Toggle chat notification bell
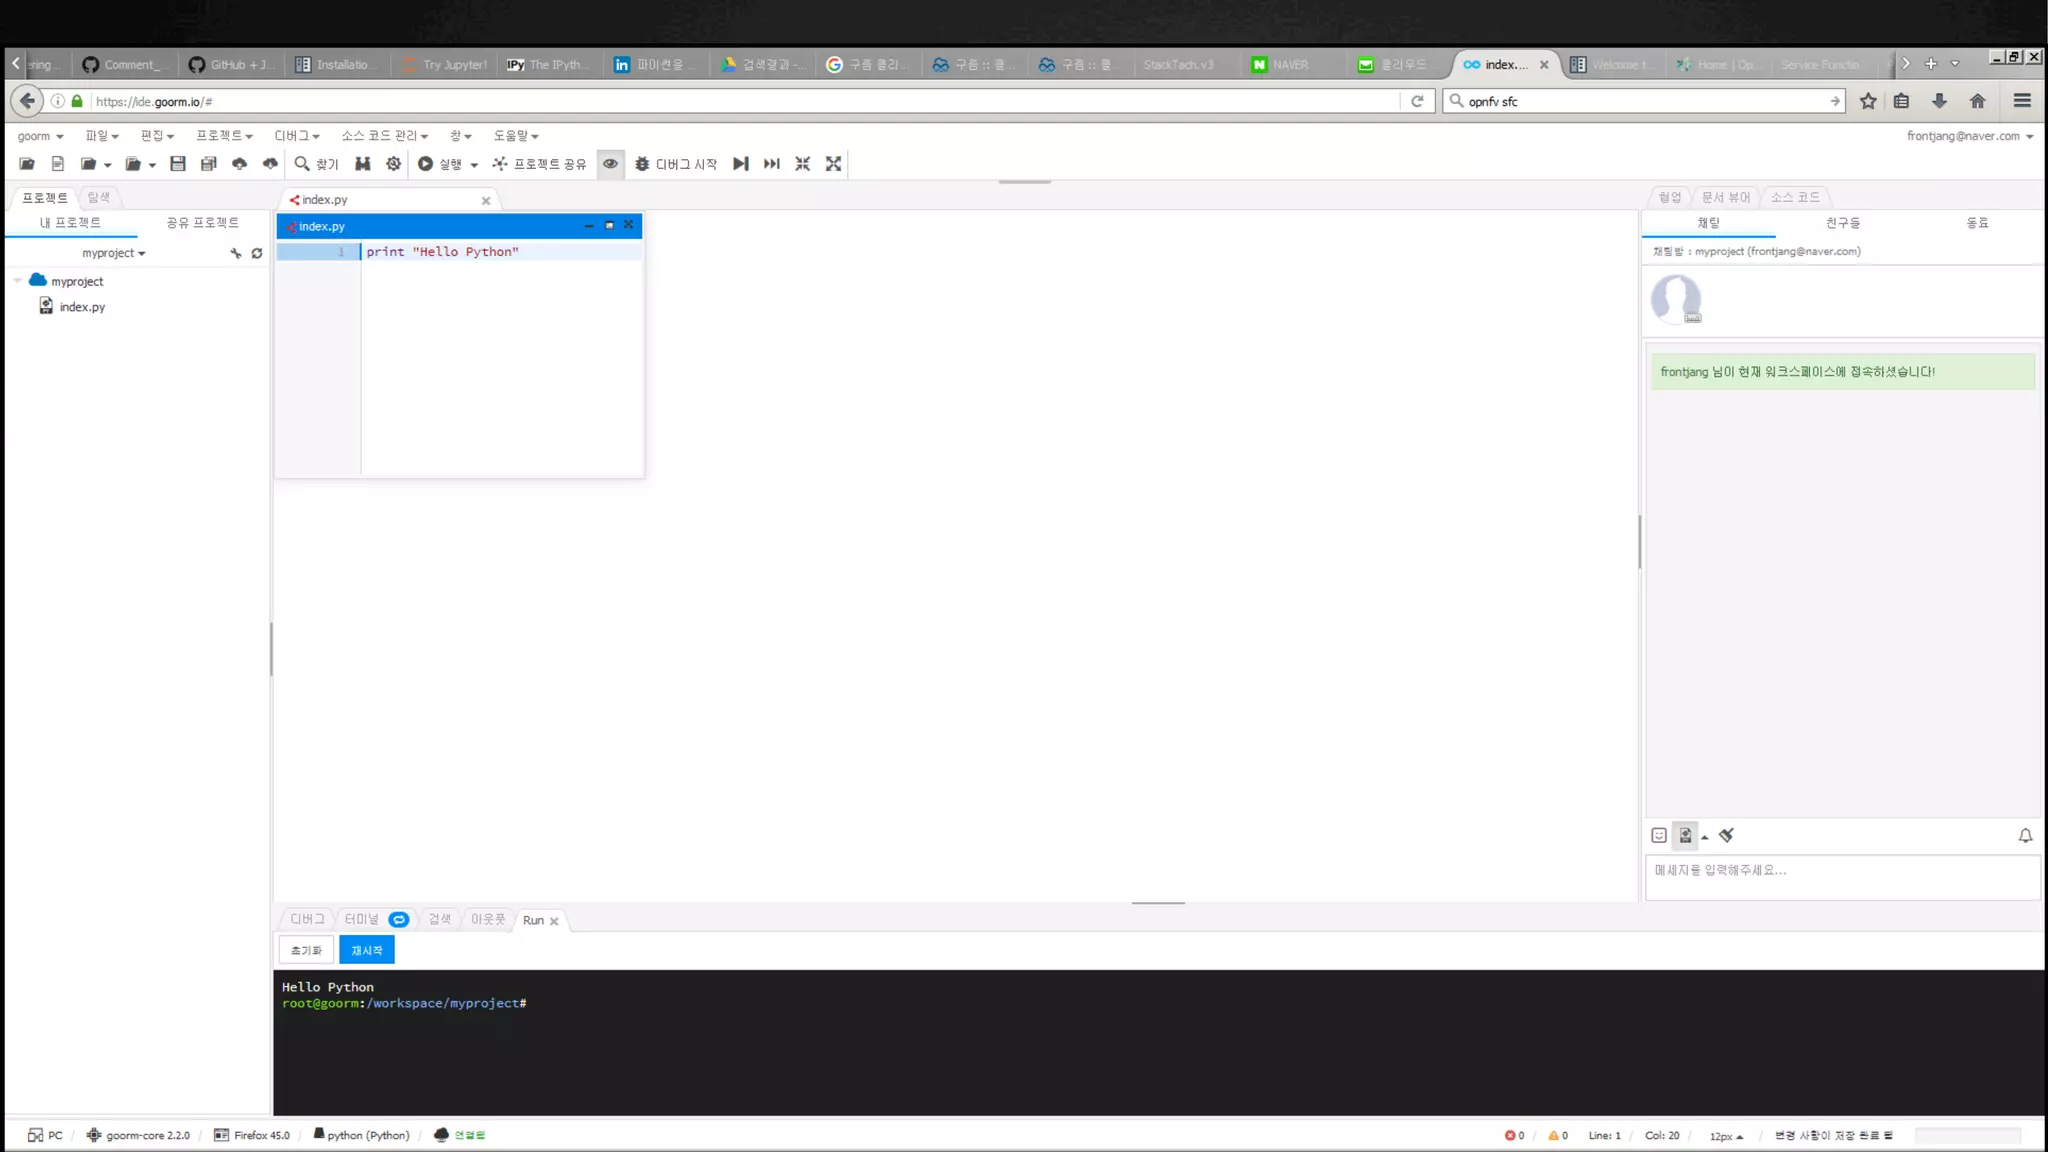The width and height of the screenshot is (2048, 1152). 2025,836
